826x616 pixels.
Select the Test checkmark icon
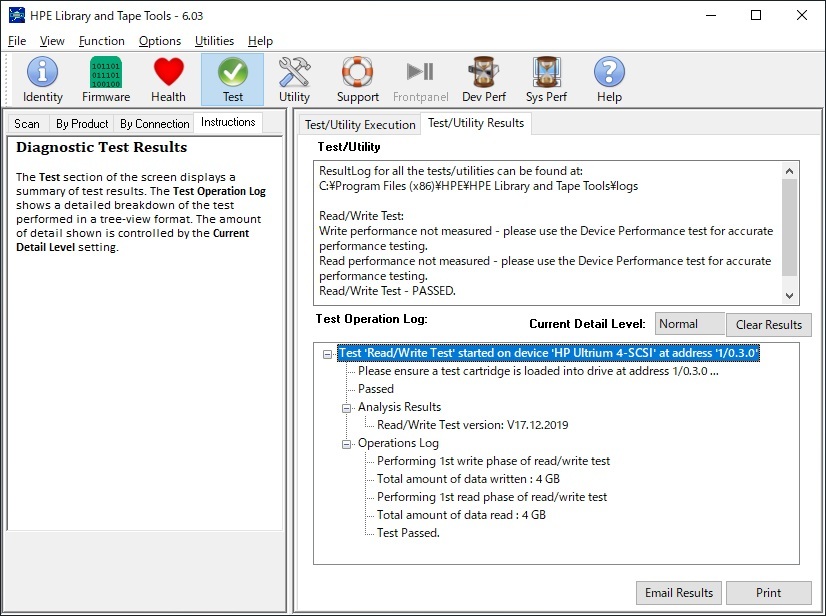click(232, 80)
